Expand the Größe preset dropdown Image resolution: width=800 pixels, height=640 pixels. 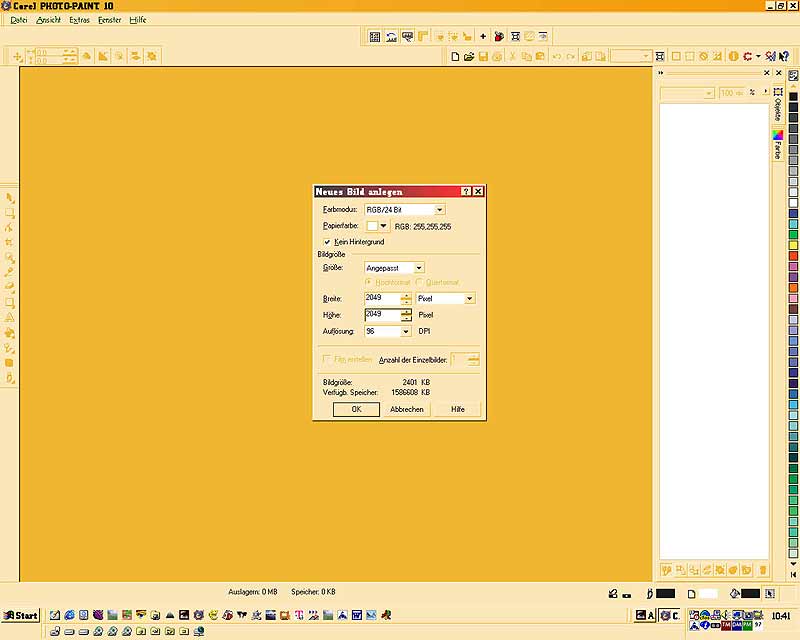point(419,268)
